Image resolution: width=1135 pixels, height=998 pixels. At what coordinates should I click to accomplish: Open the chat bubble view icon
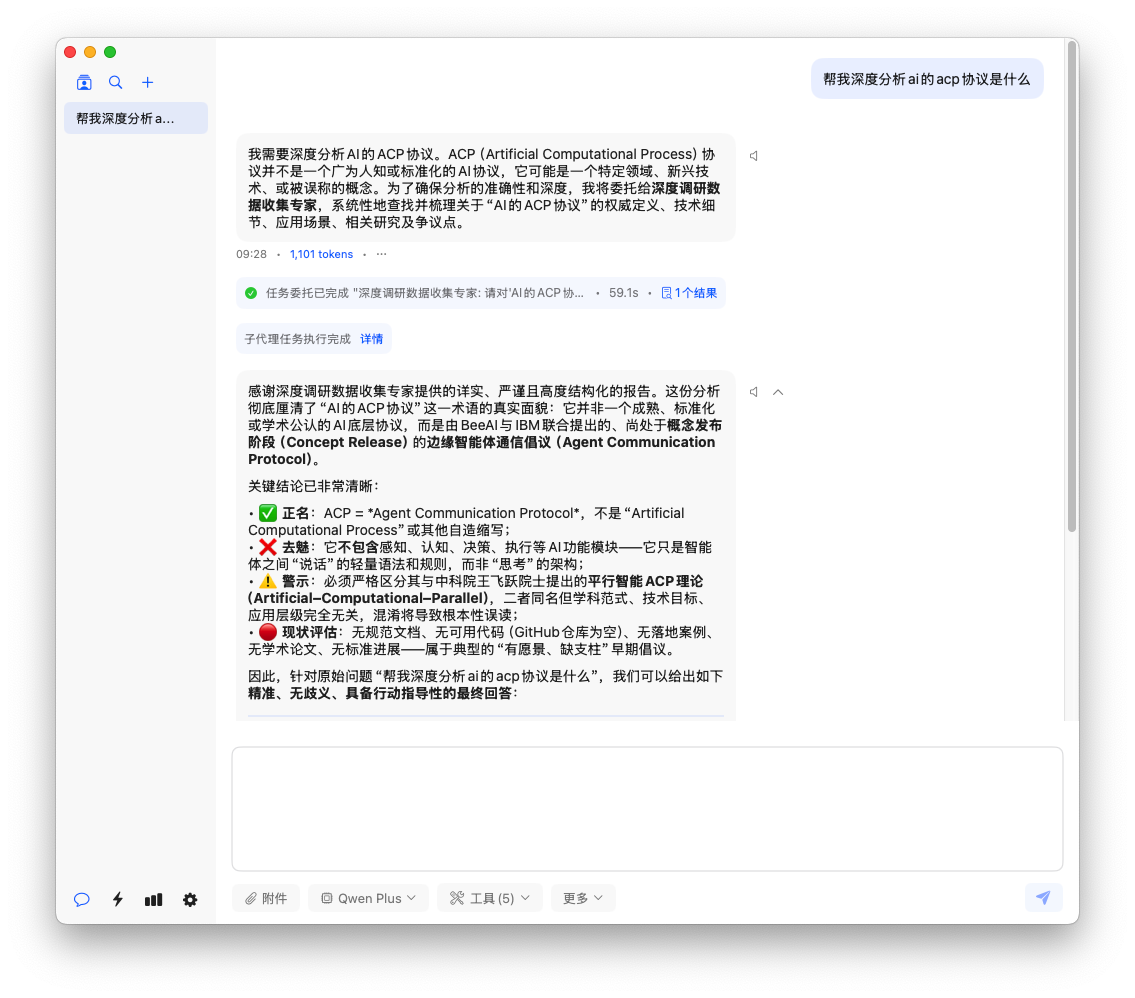[82, 899]
